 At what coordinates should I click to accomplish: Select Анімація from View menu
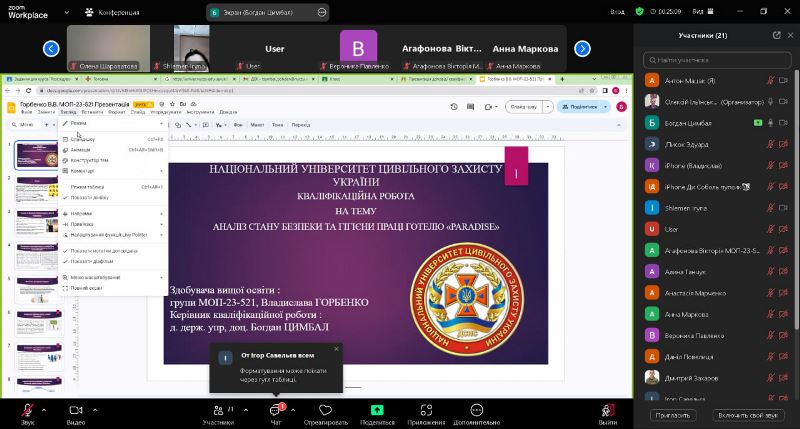pos(113,150)
